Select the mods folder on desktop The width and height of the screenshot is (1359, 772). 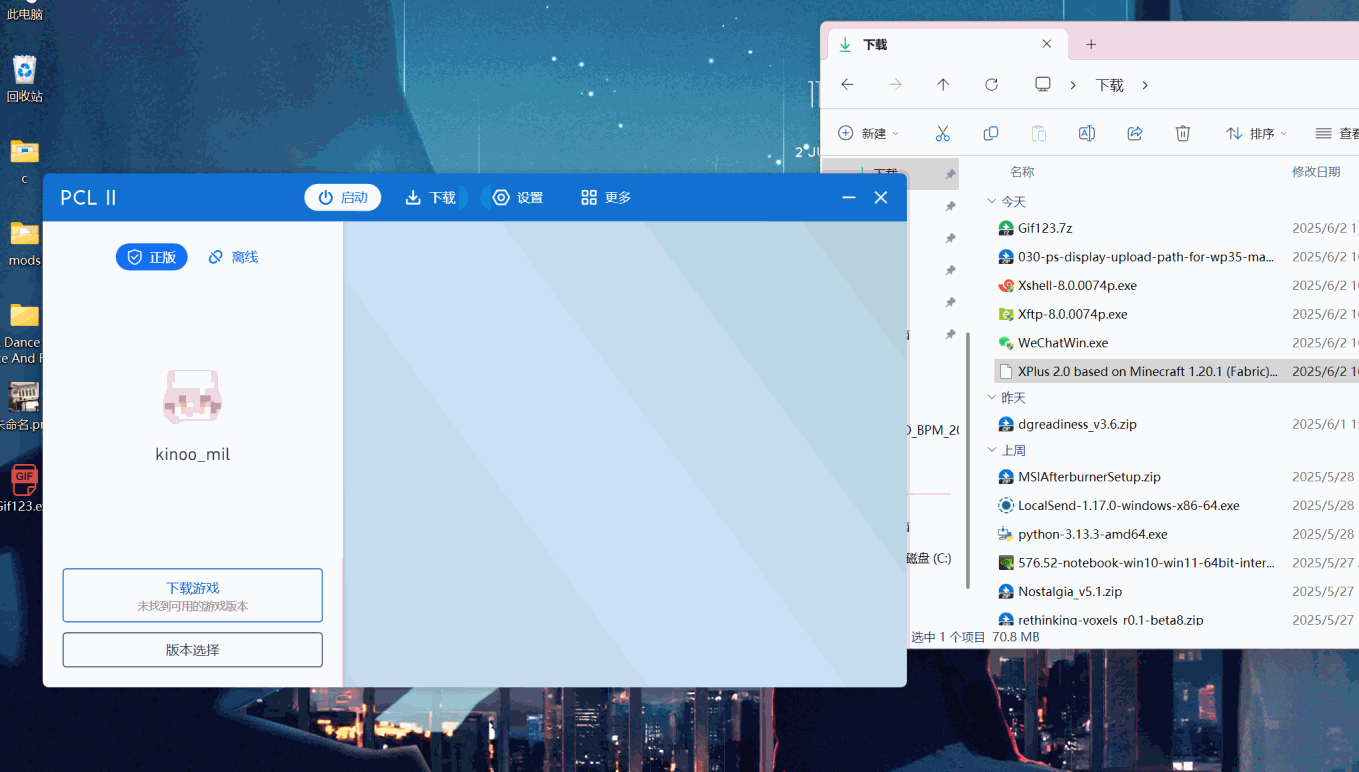pos(24,244)
